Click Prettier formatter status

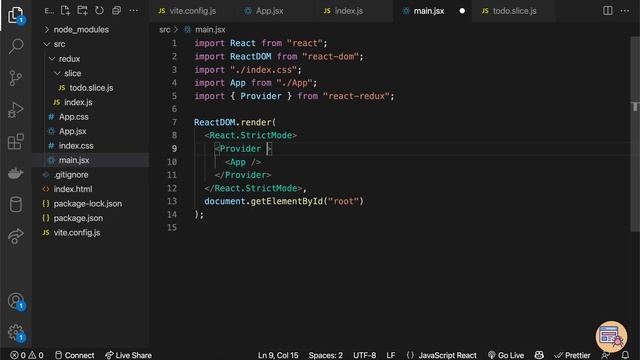pyautogui.click(x=572, y=355)
